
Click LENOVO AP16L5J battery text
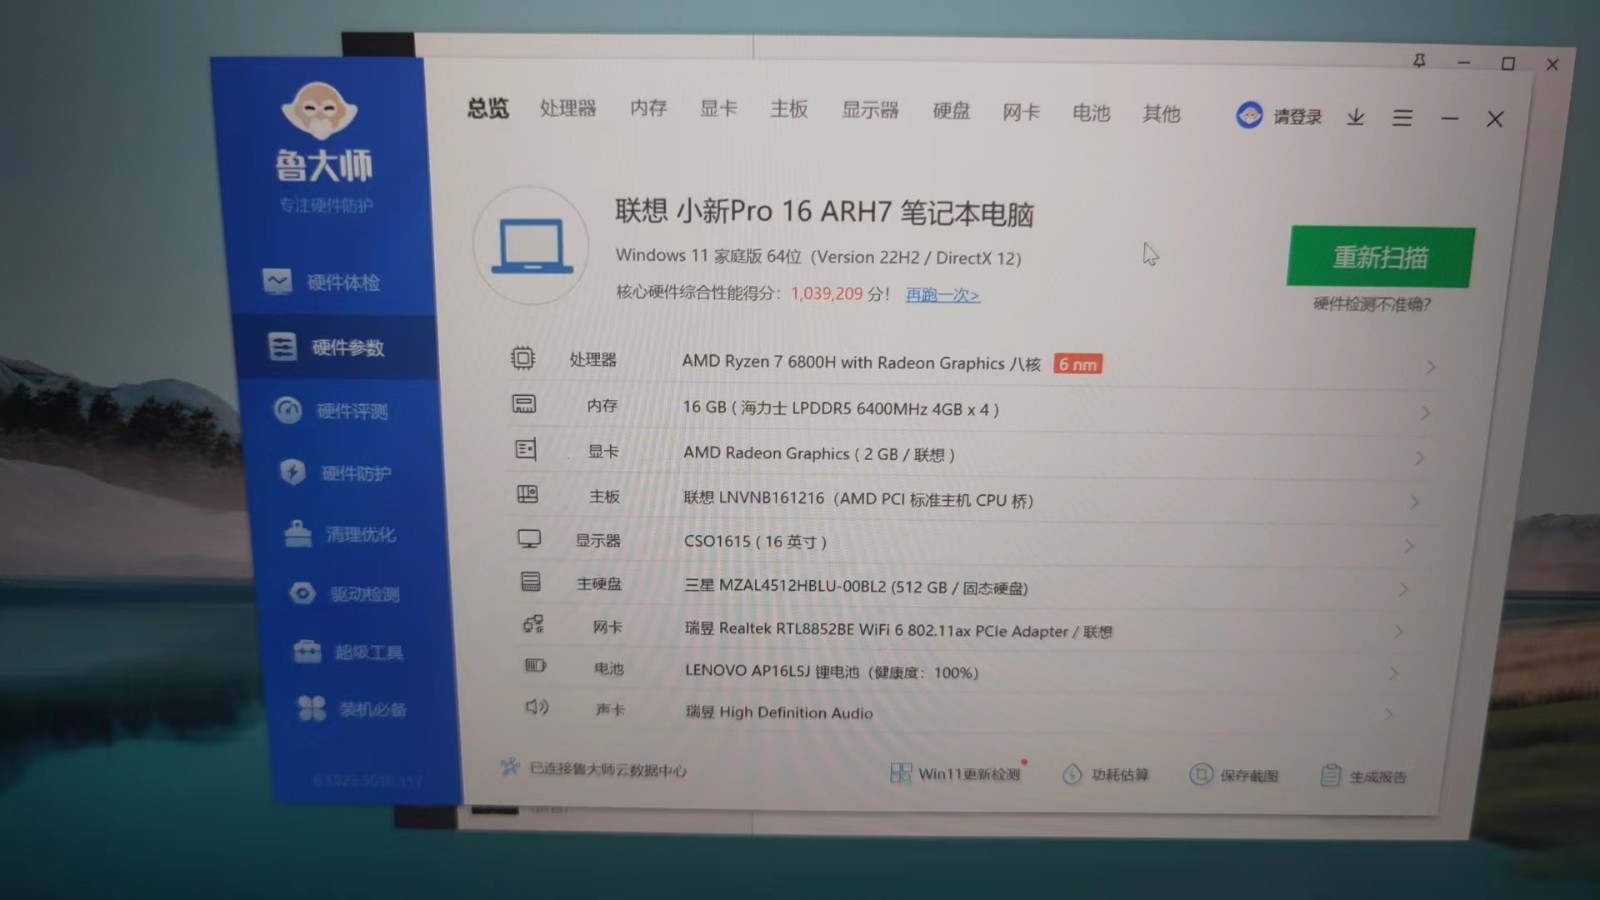tap(831, 671)
